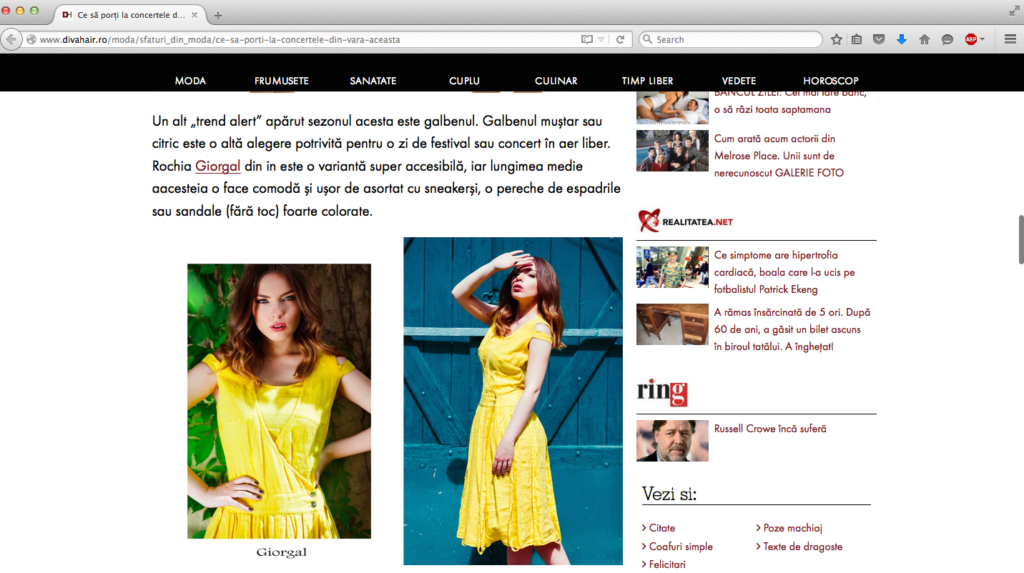Bookmark this page with the star icon
The image size is (1024, 573).
click(x=836, y=39)
